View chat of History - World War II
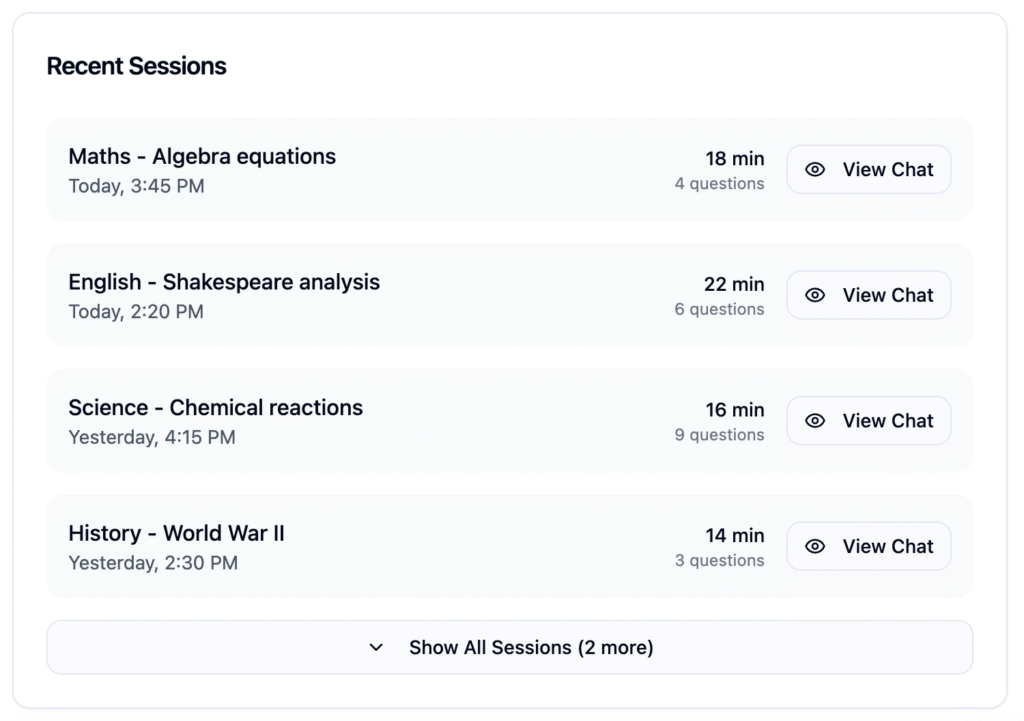This screenshot has height=721, width=1024. 868,547
